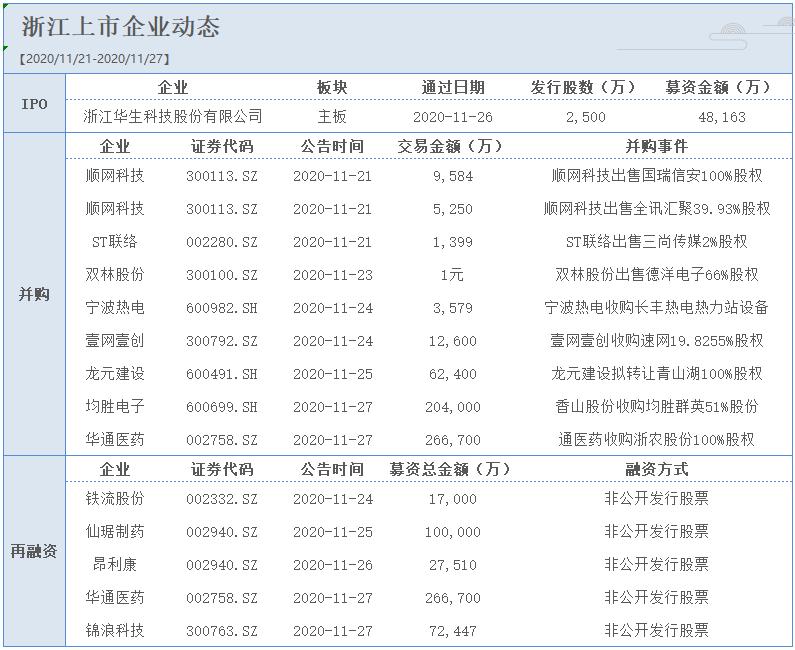Image resolution: width=795 pixels, height=650 pixels.
Task: Select the stock code 002332.SZ
Action: point(222,499)
